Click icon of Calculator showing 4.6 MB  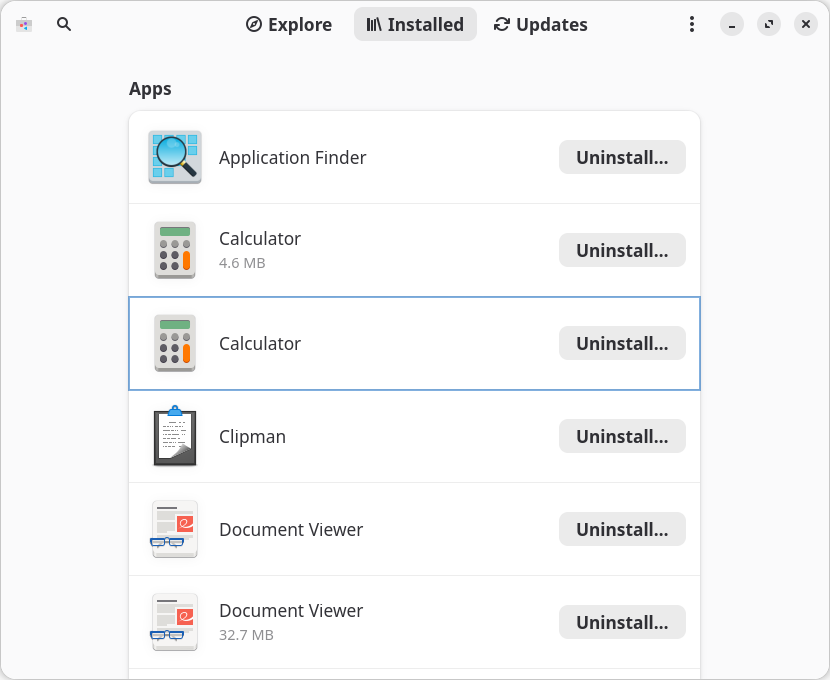[175, 250]
